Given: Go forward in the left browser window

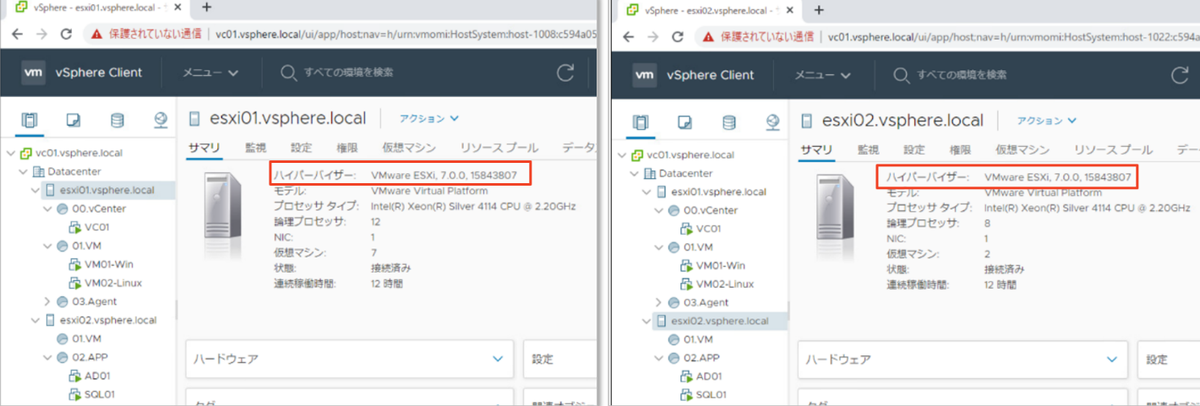Looking at the screenshot, I should pyautogui.click(x=41, y=32).
